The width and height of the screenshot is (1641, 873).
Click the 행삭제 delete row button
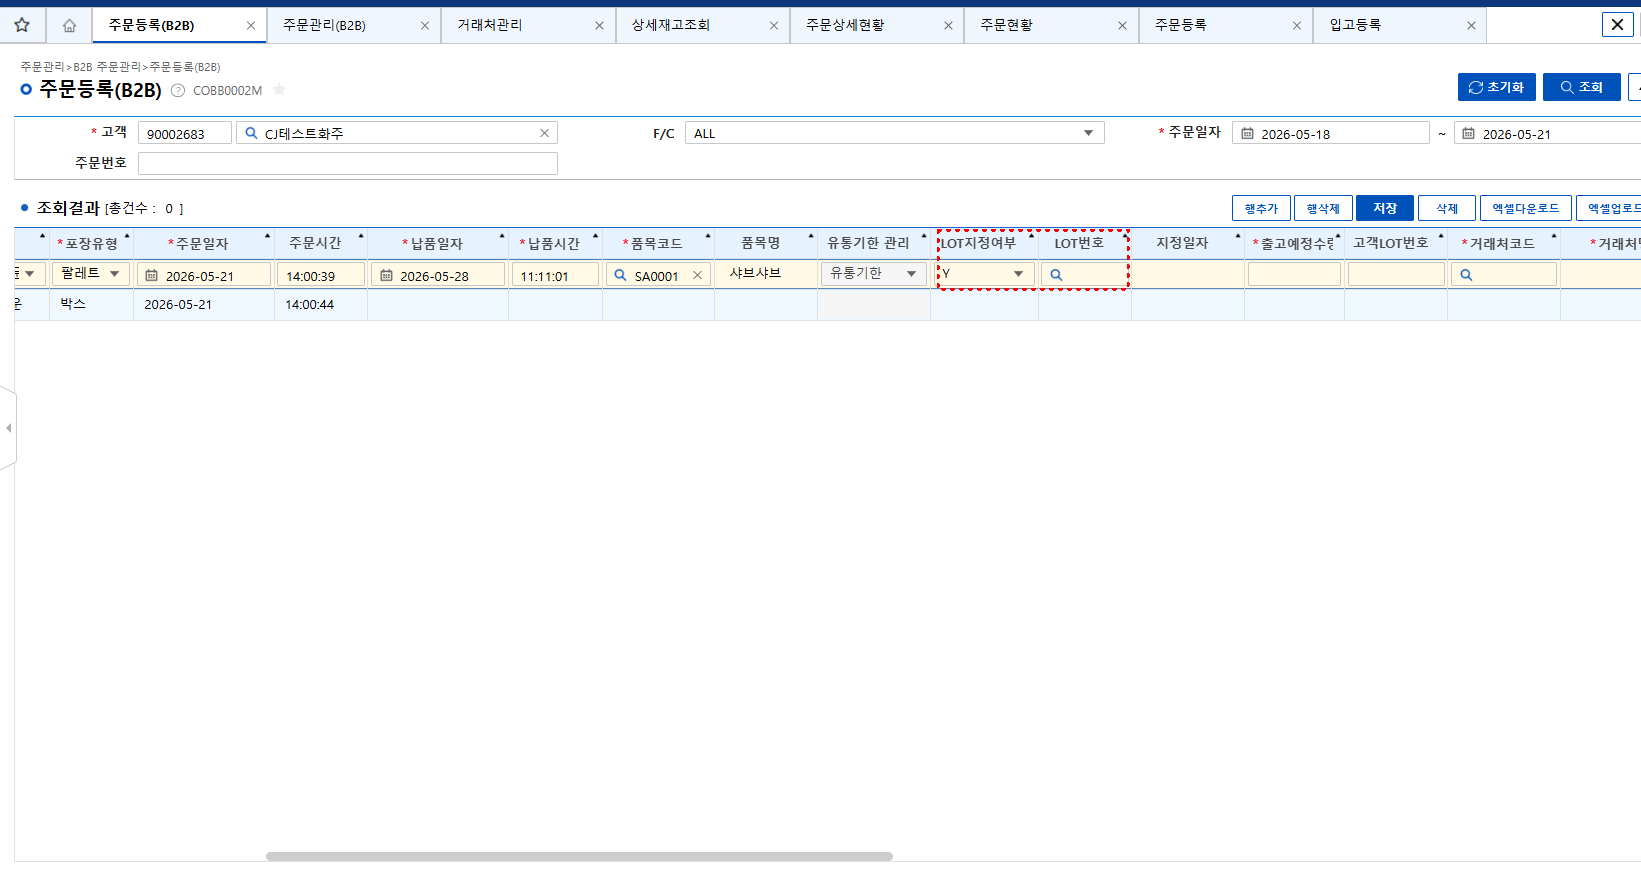tap(1322, 208)
